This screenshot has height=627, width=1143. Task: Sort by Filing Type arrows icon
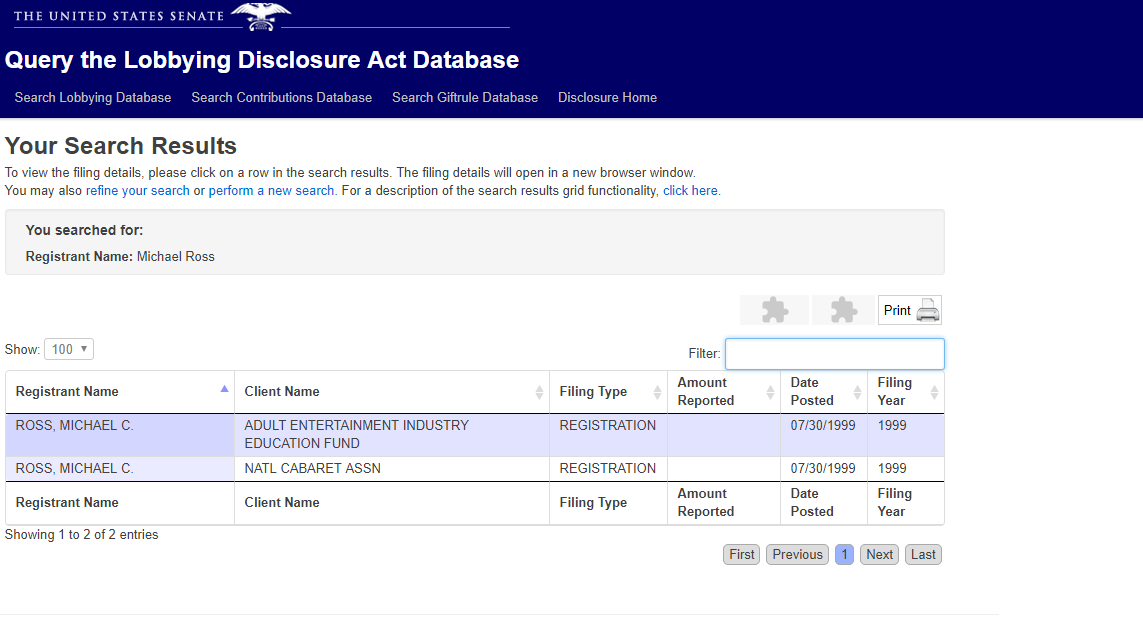657,392
